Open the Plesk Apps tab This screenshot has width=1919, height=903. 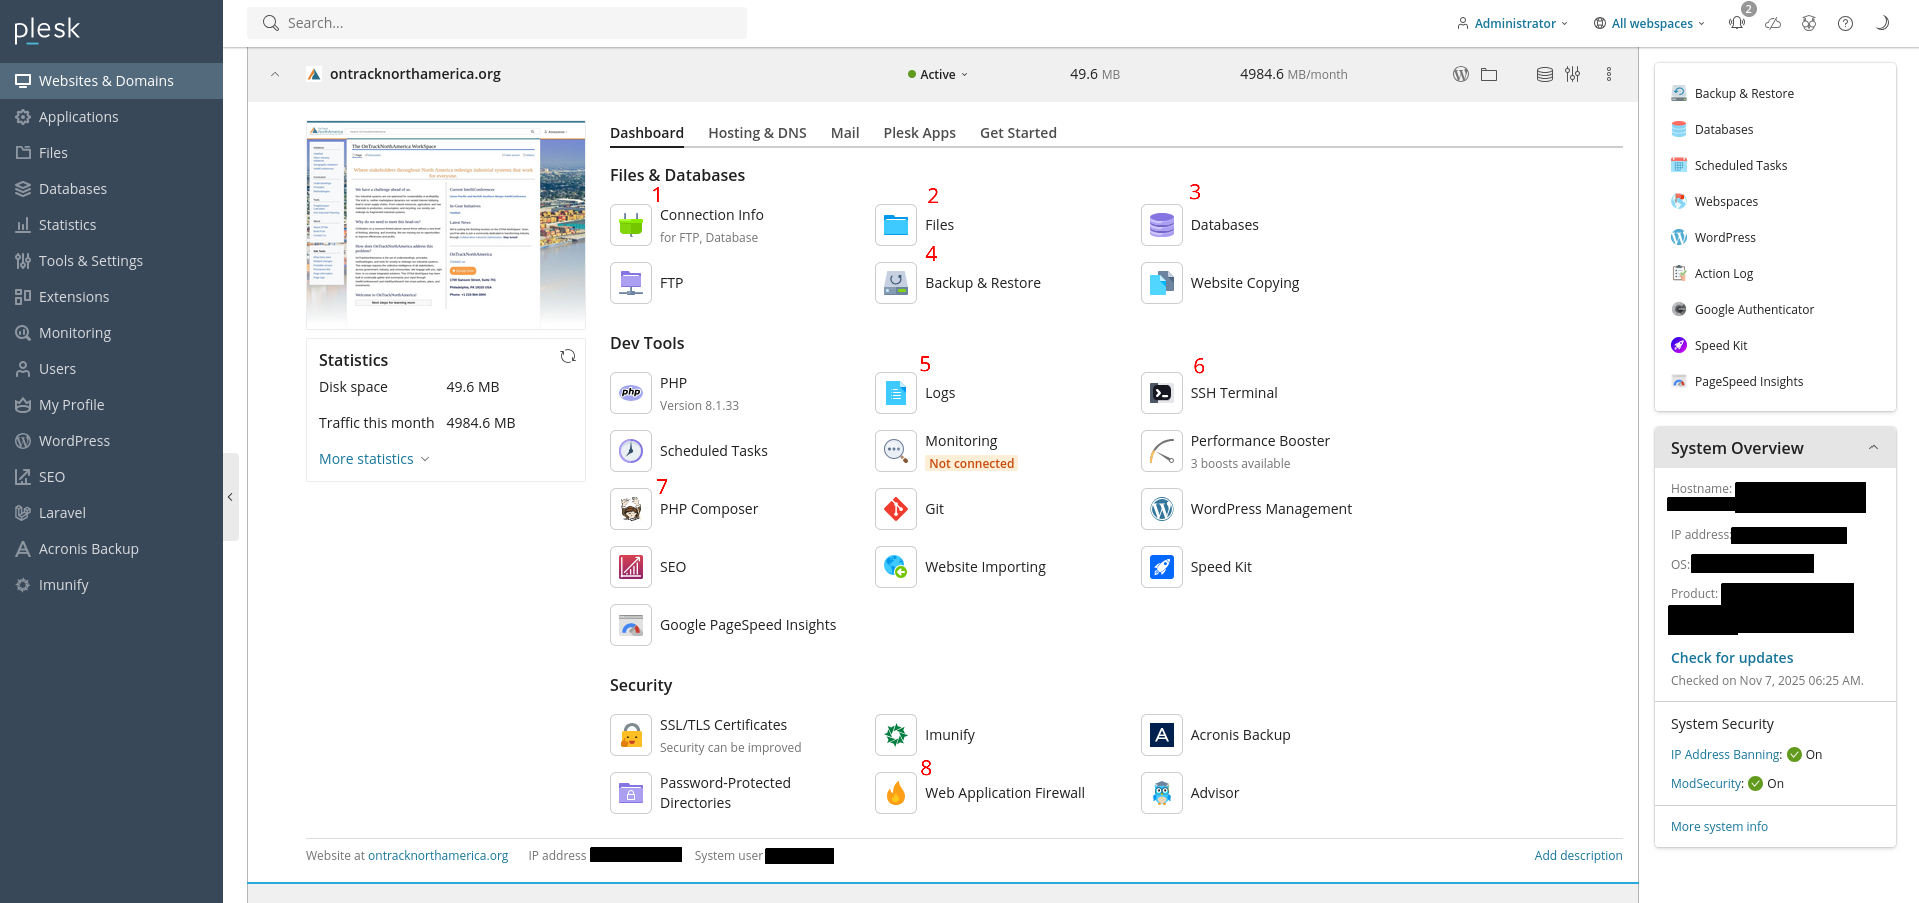(919, 133)
